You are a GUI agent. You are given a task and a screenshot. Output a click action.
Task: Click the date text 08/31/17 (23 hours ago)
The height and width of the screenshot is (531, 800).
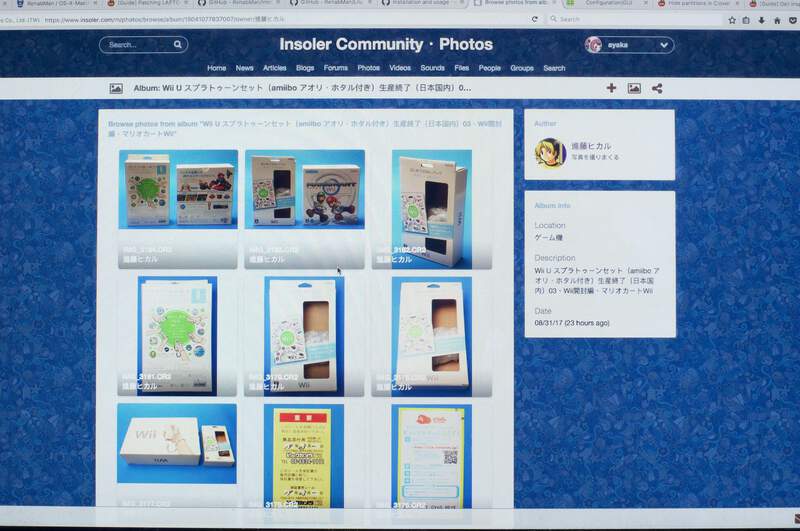[x=571, y=323]
